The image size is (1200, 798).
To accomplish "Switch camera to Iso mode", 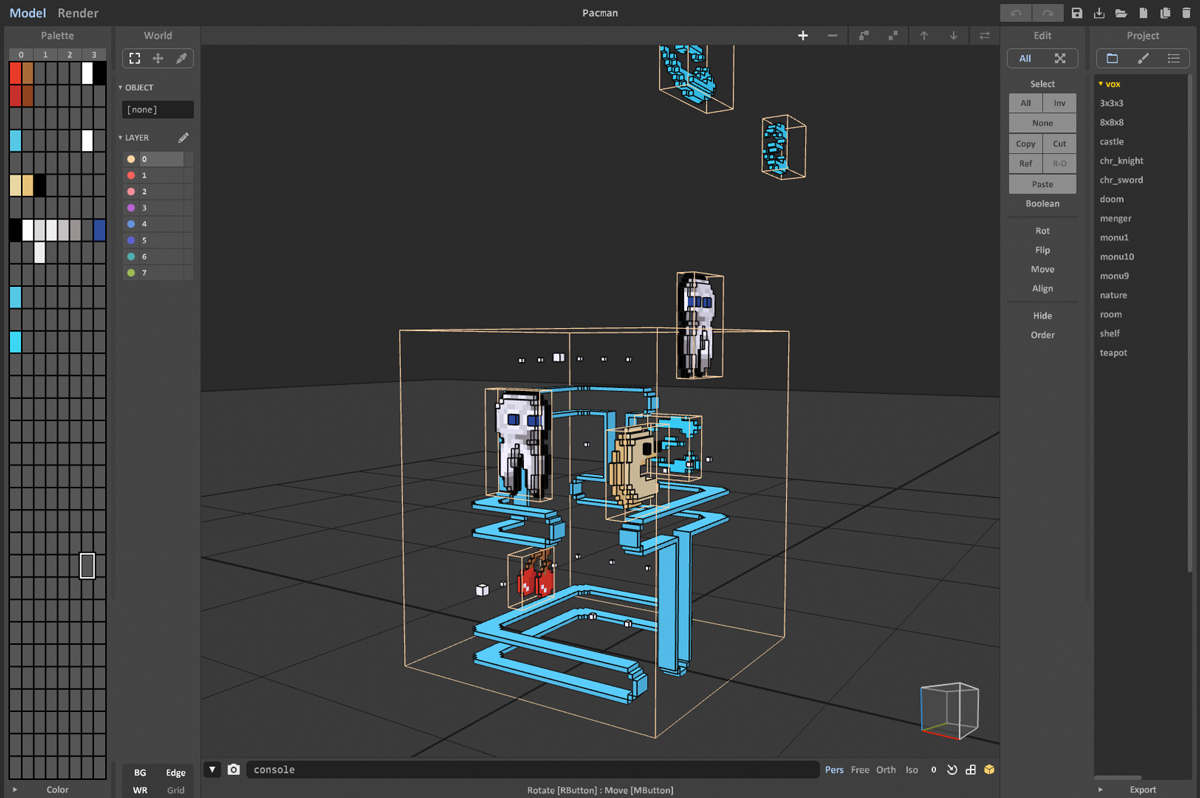I will pyautogui.click(x=912, y=770).
